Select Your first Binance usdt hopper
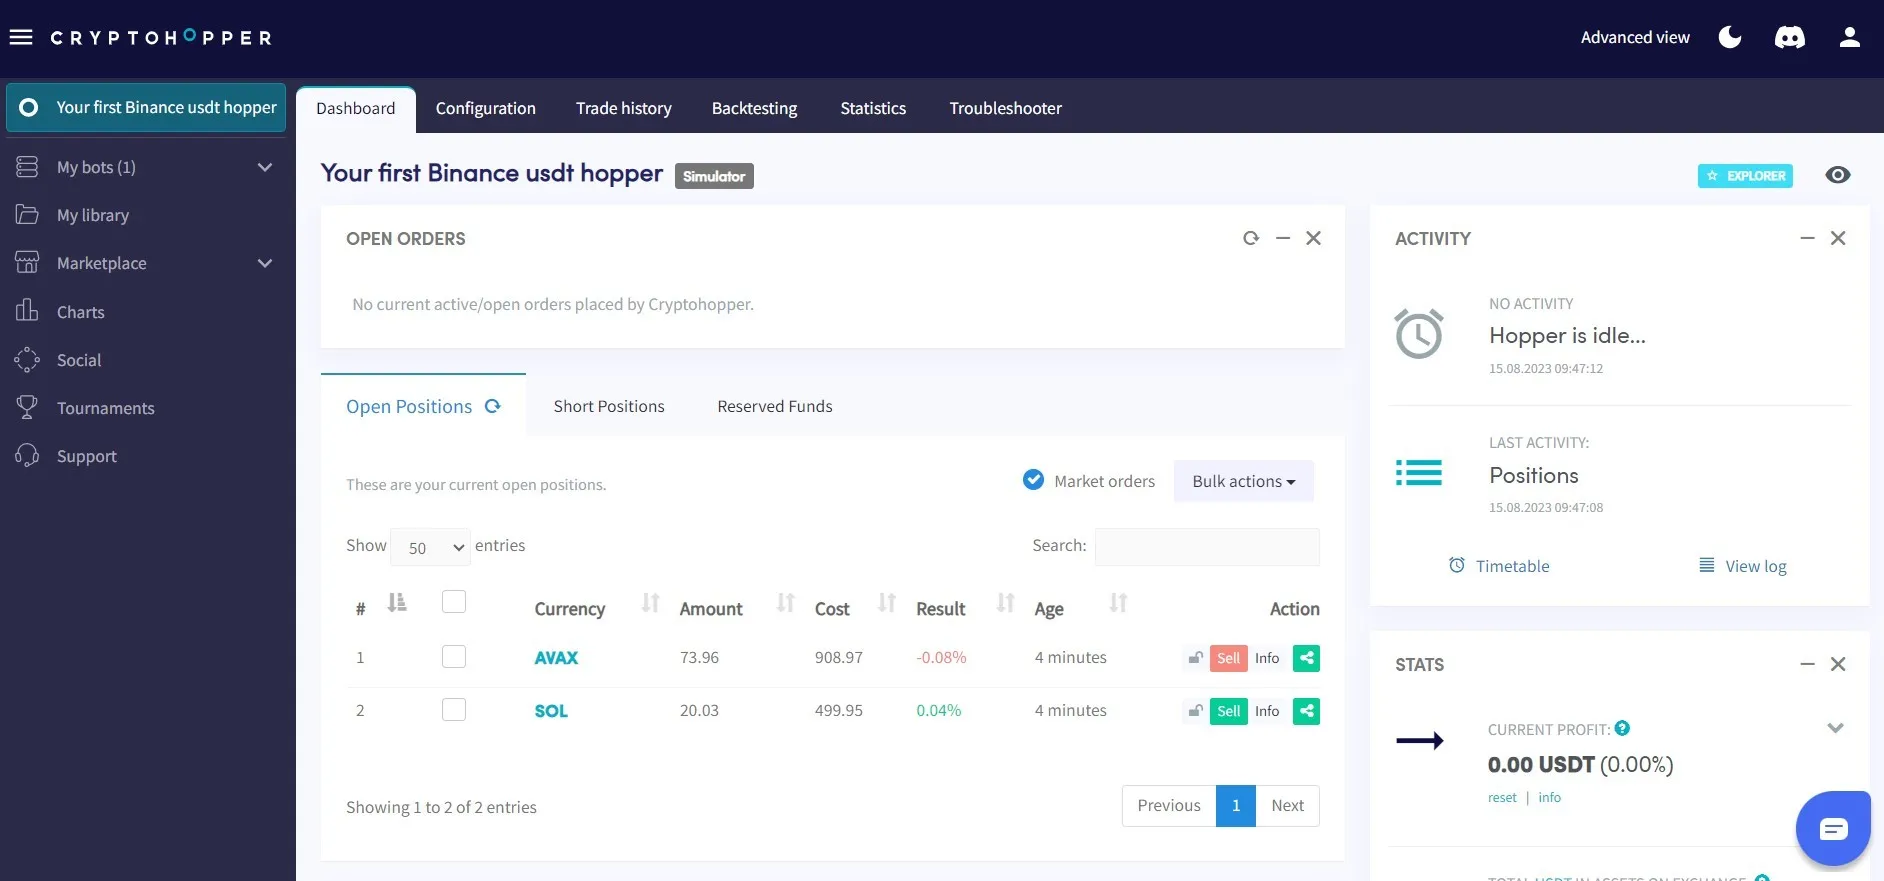The height and width of the screenshot is (881, 1884). 146,107
